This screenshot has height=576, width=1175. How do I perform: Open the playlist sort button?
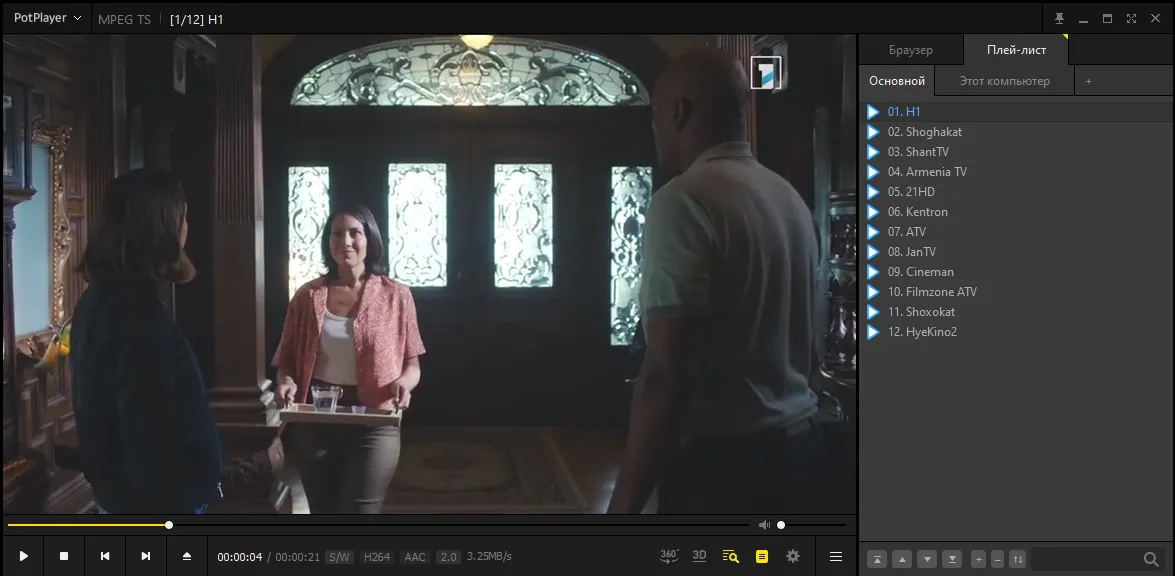[1018, 559]
